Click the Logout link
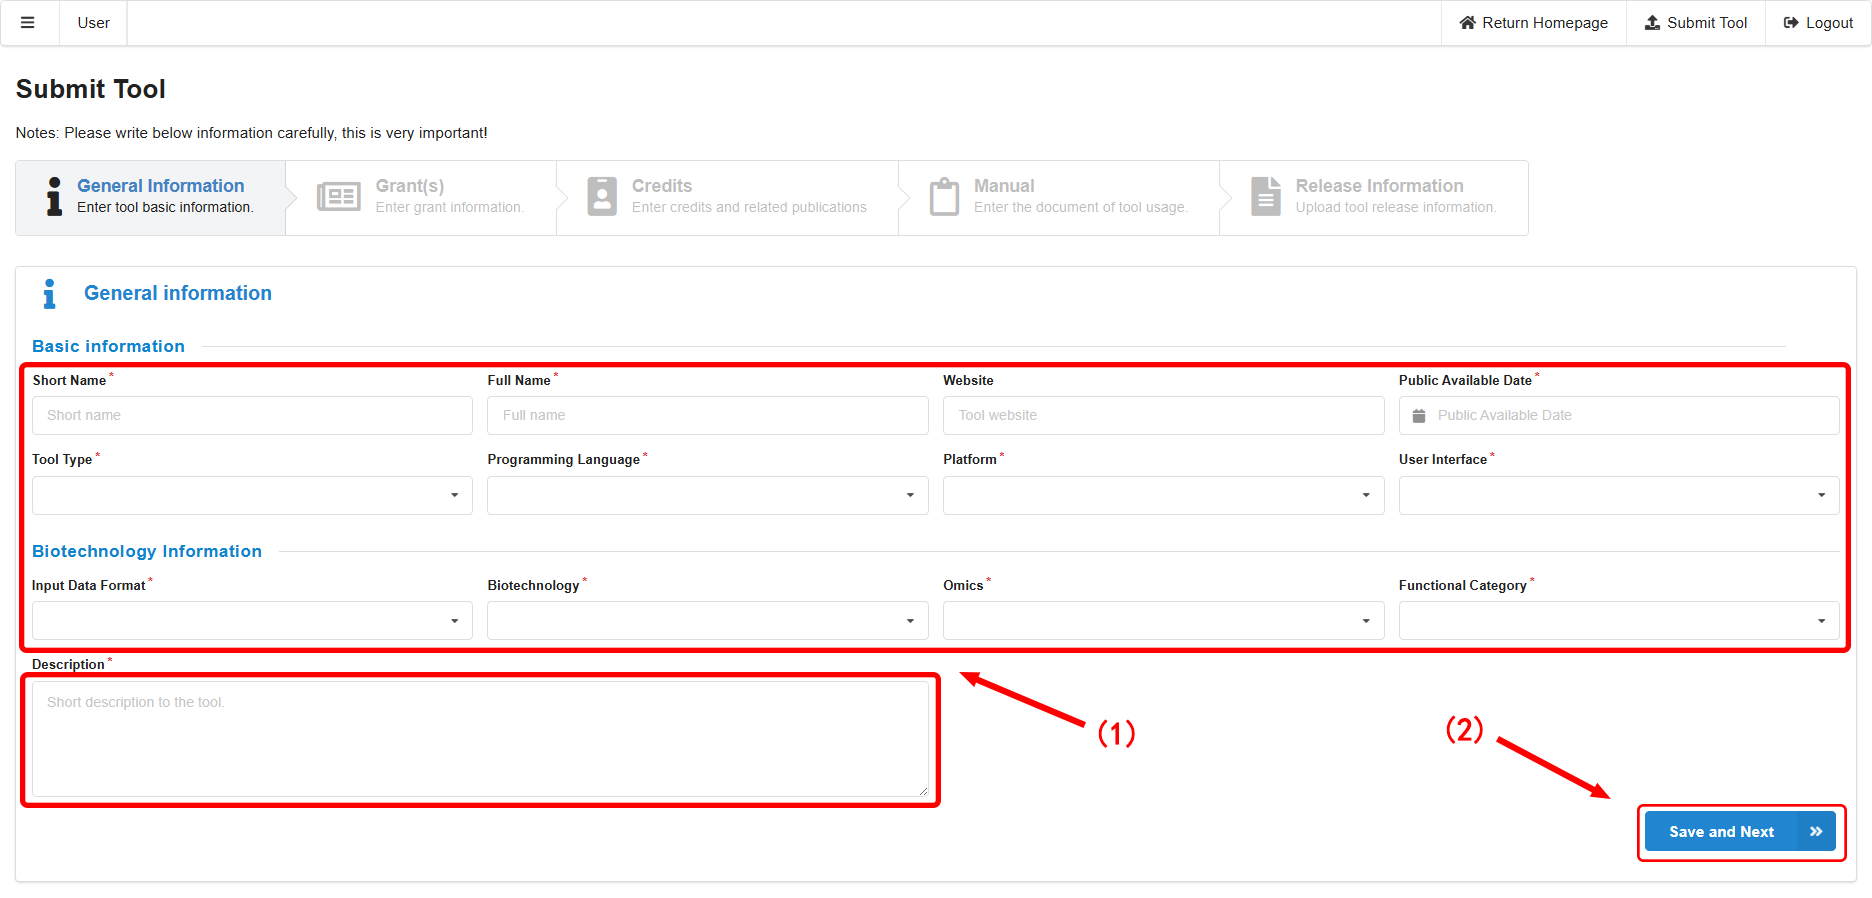 (1818, 23)
